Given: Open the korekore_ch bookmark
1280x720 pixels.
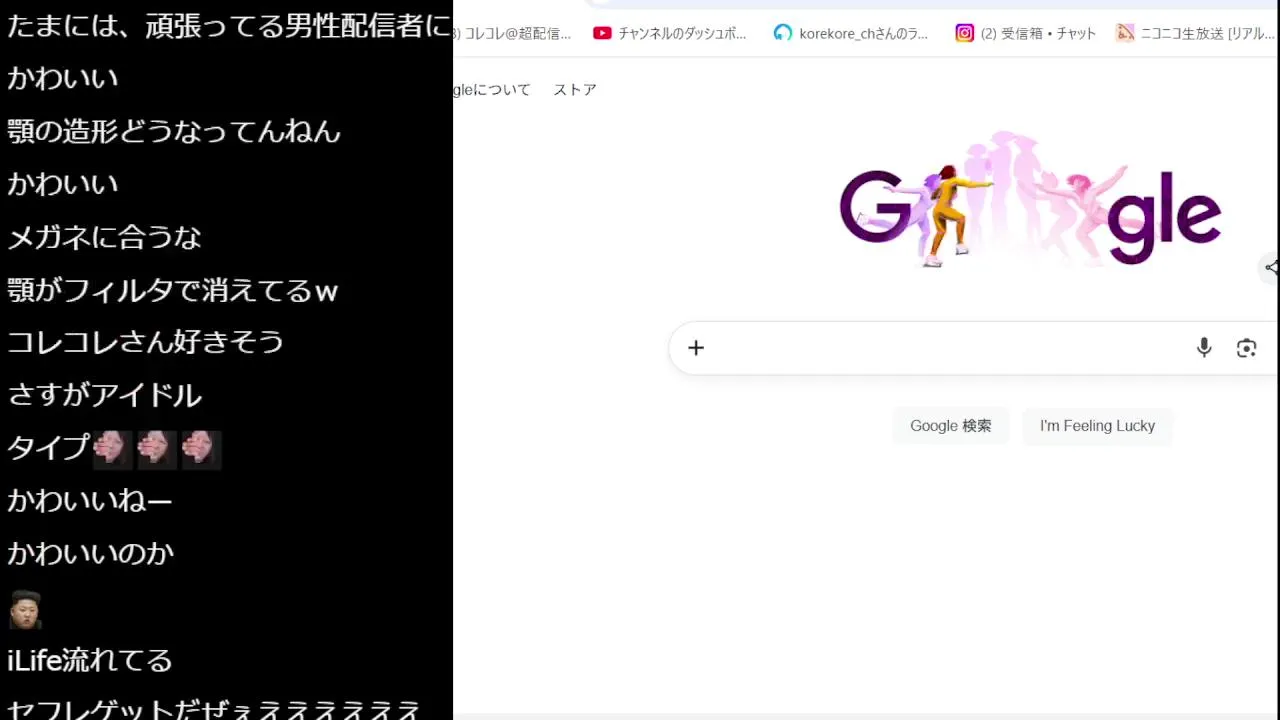Looking at the screenshot, I should (x=851, y=33).
